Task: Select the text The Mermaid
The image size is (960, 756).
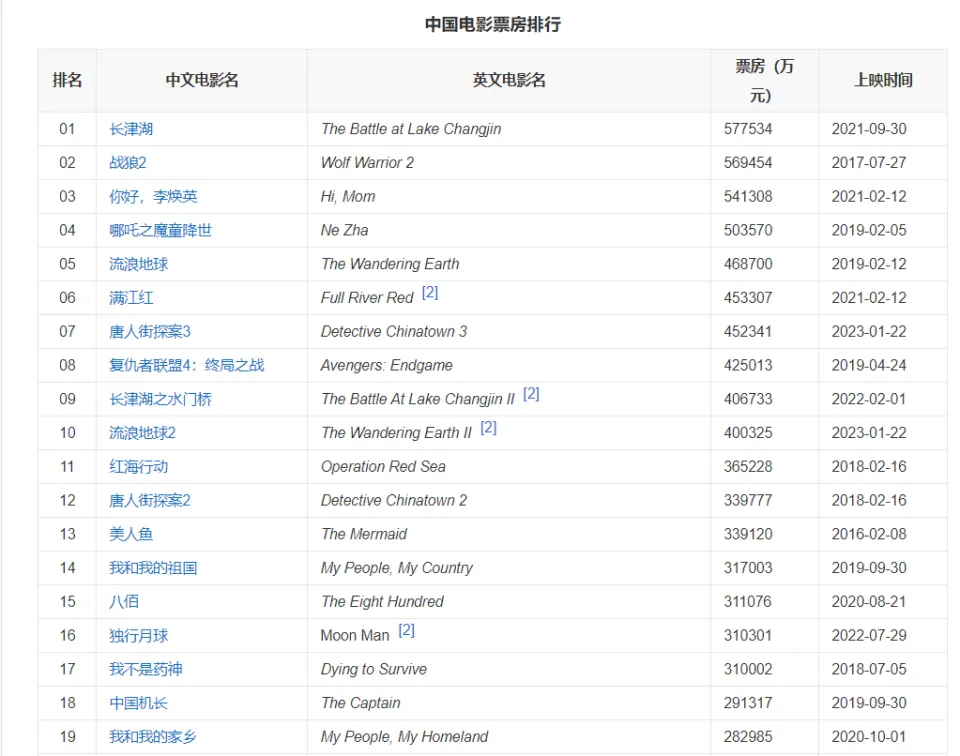Action: click(x=364, y=534)
